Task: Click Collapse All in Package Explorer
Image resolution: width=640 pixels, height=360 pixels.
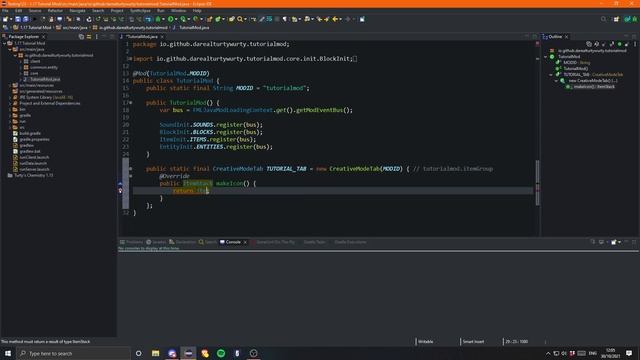Action: [81, 37]
